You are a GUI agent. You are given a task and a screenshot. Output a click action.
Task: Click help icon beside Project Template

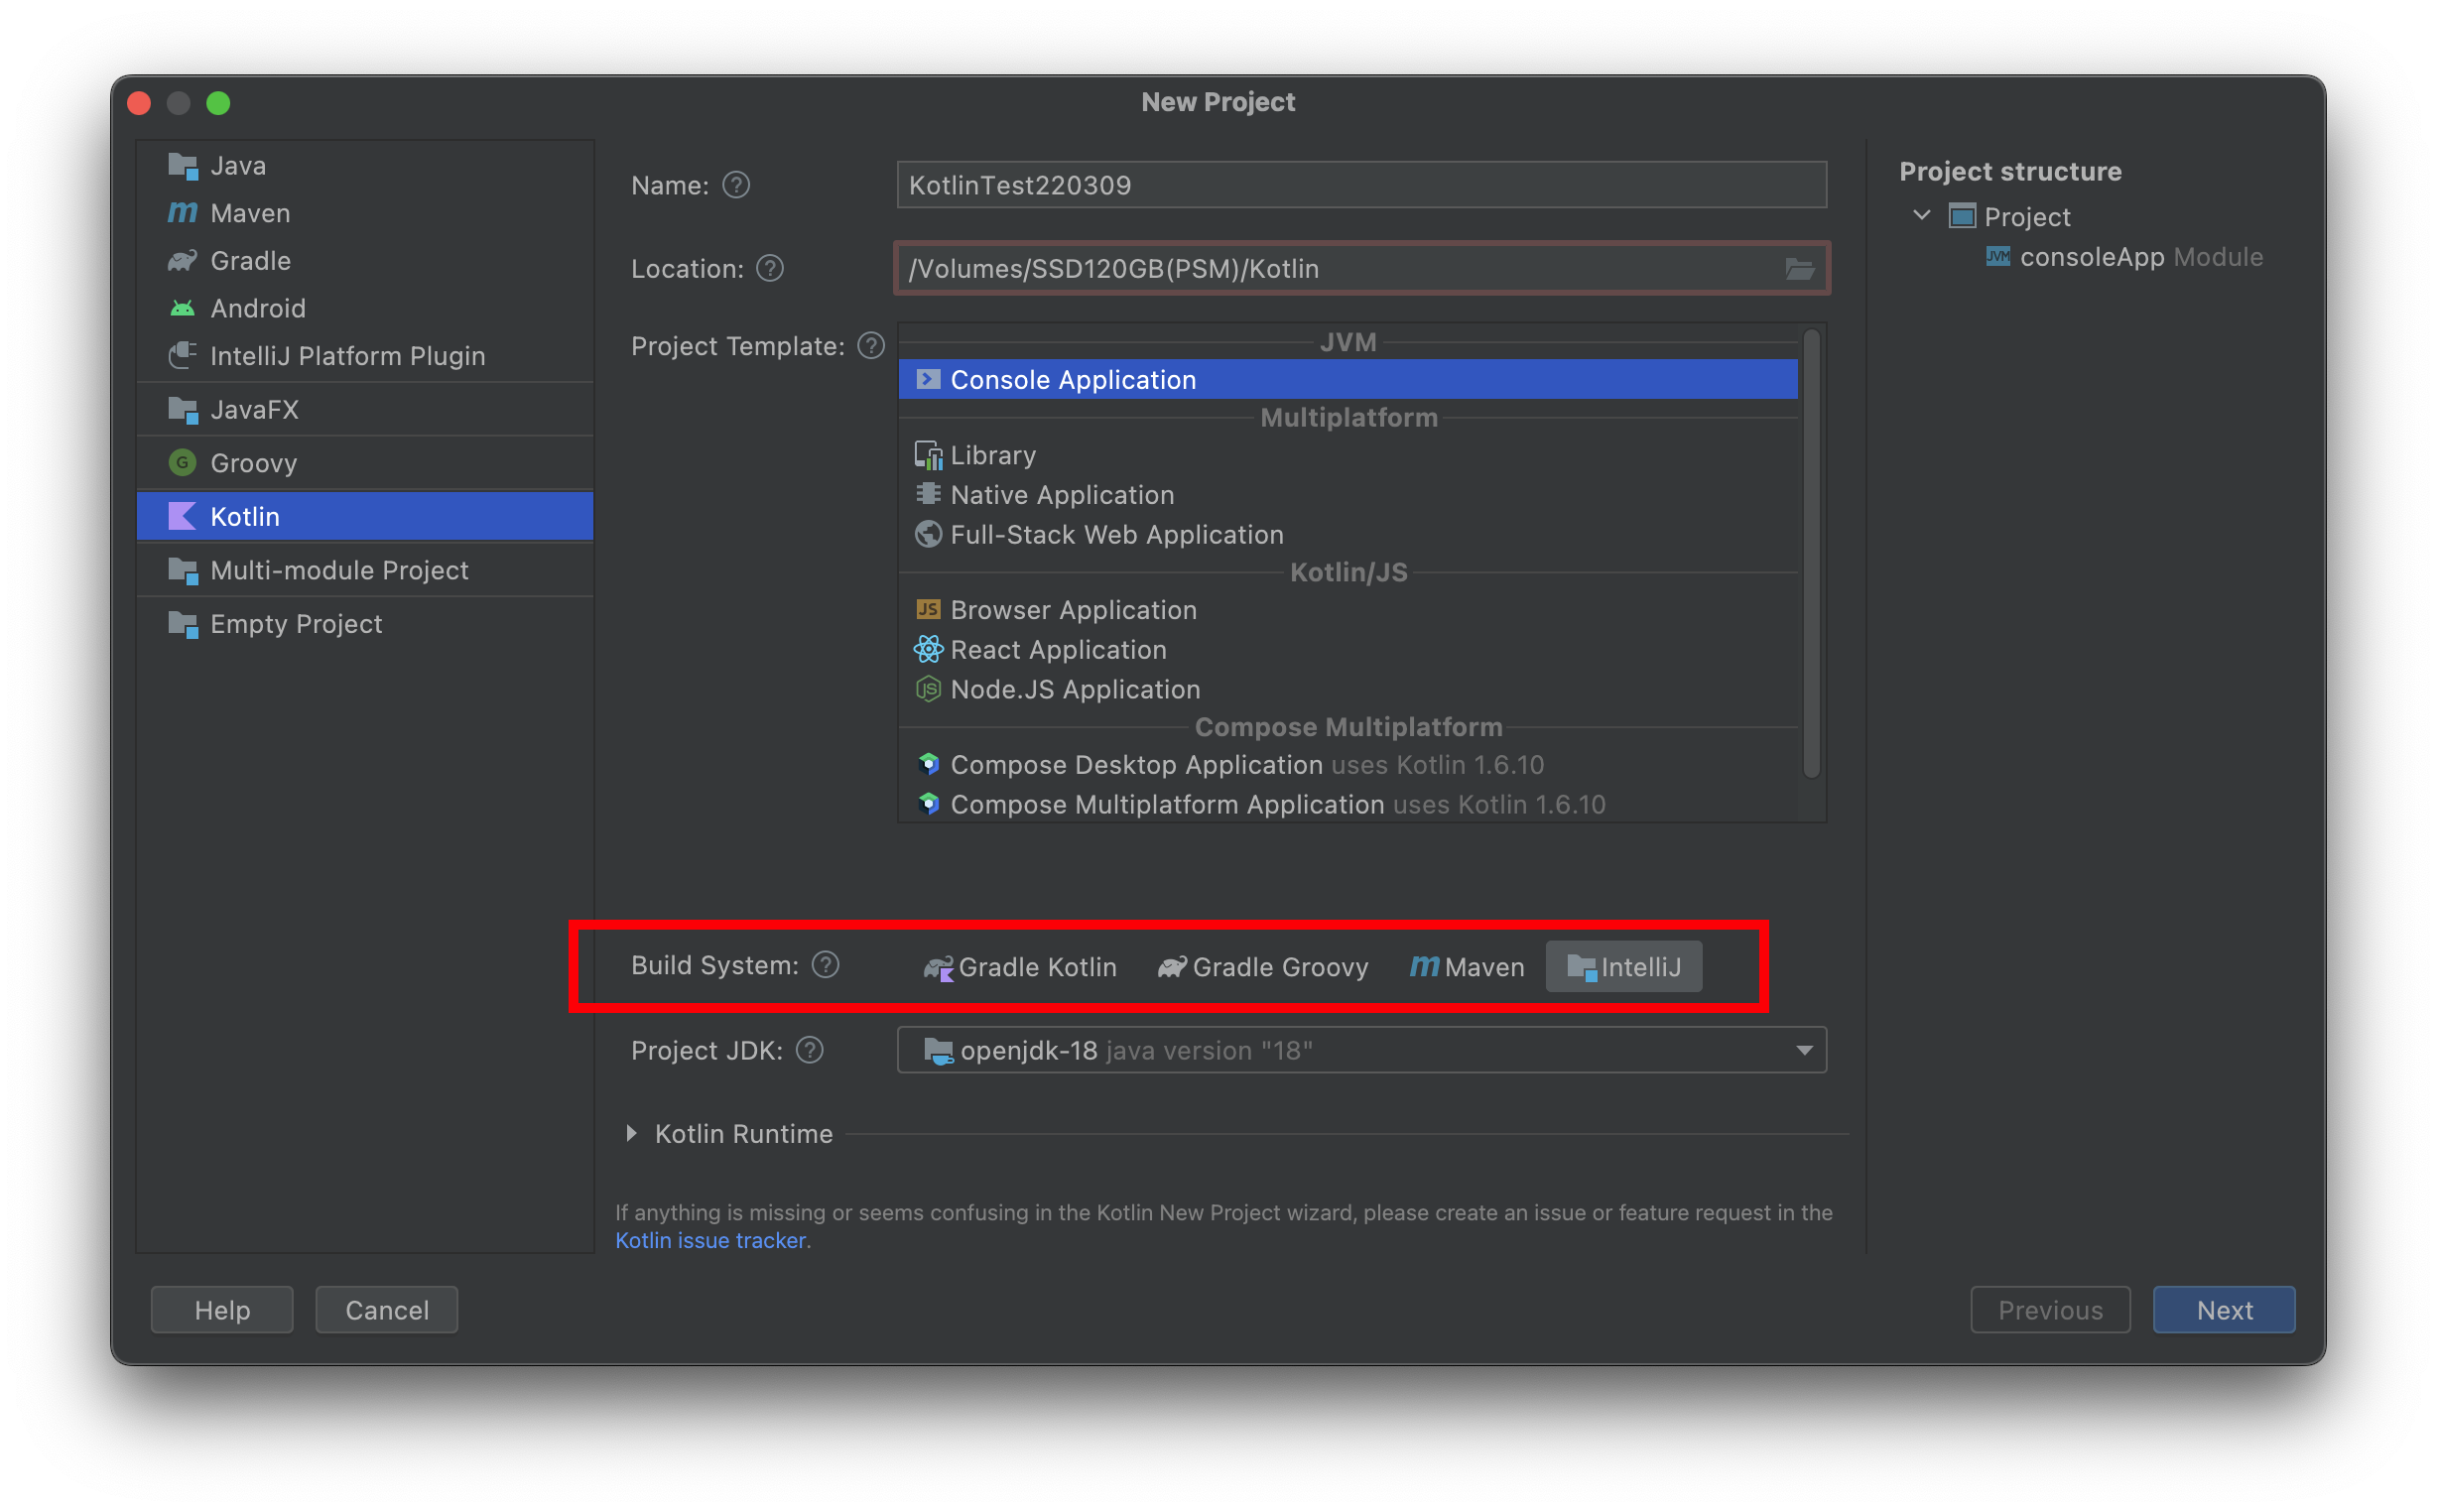point(871,346)
